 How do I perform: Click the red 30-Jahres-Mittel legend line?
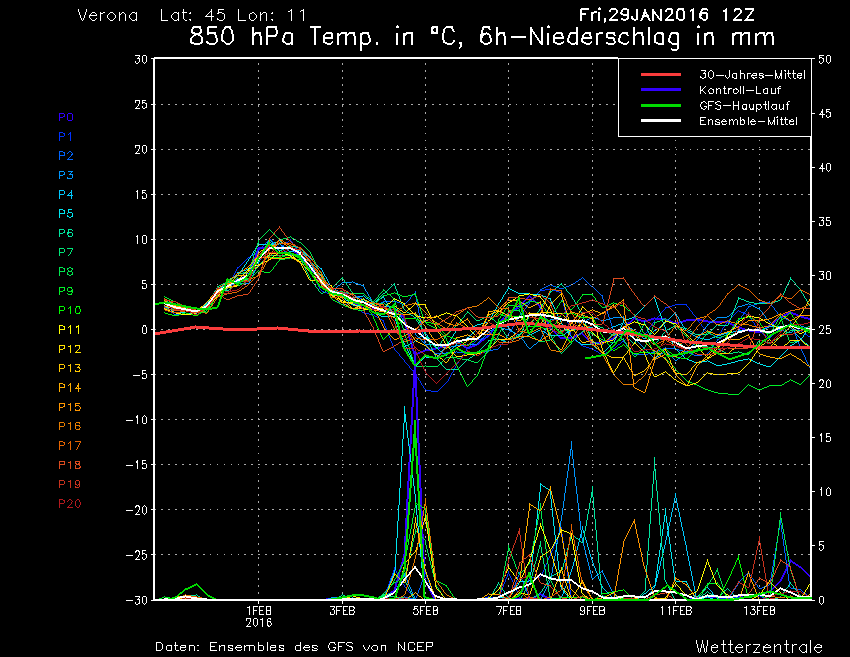tap(661, 75)
